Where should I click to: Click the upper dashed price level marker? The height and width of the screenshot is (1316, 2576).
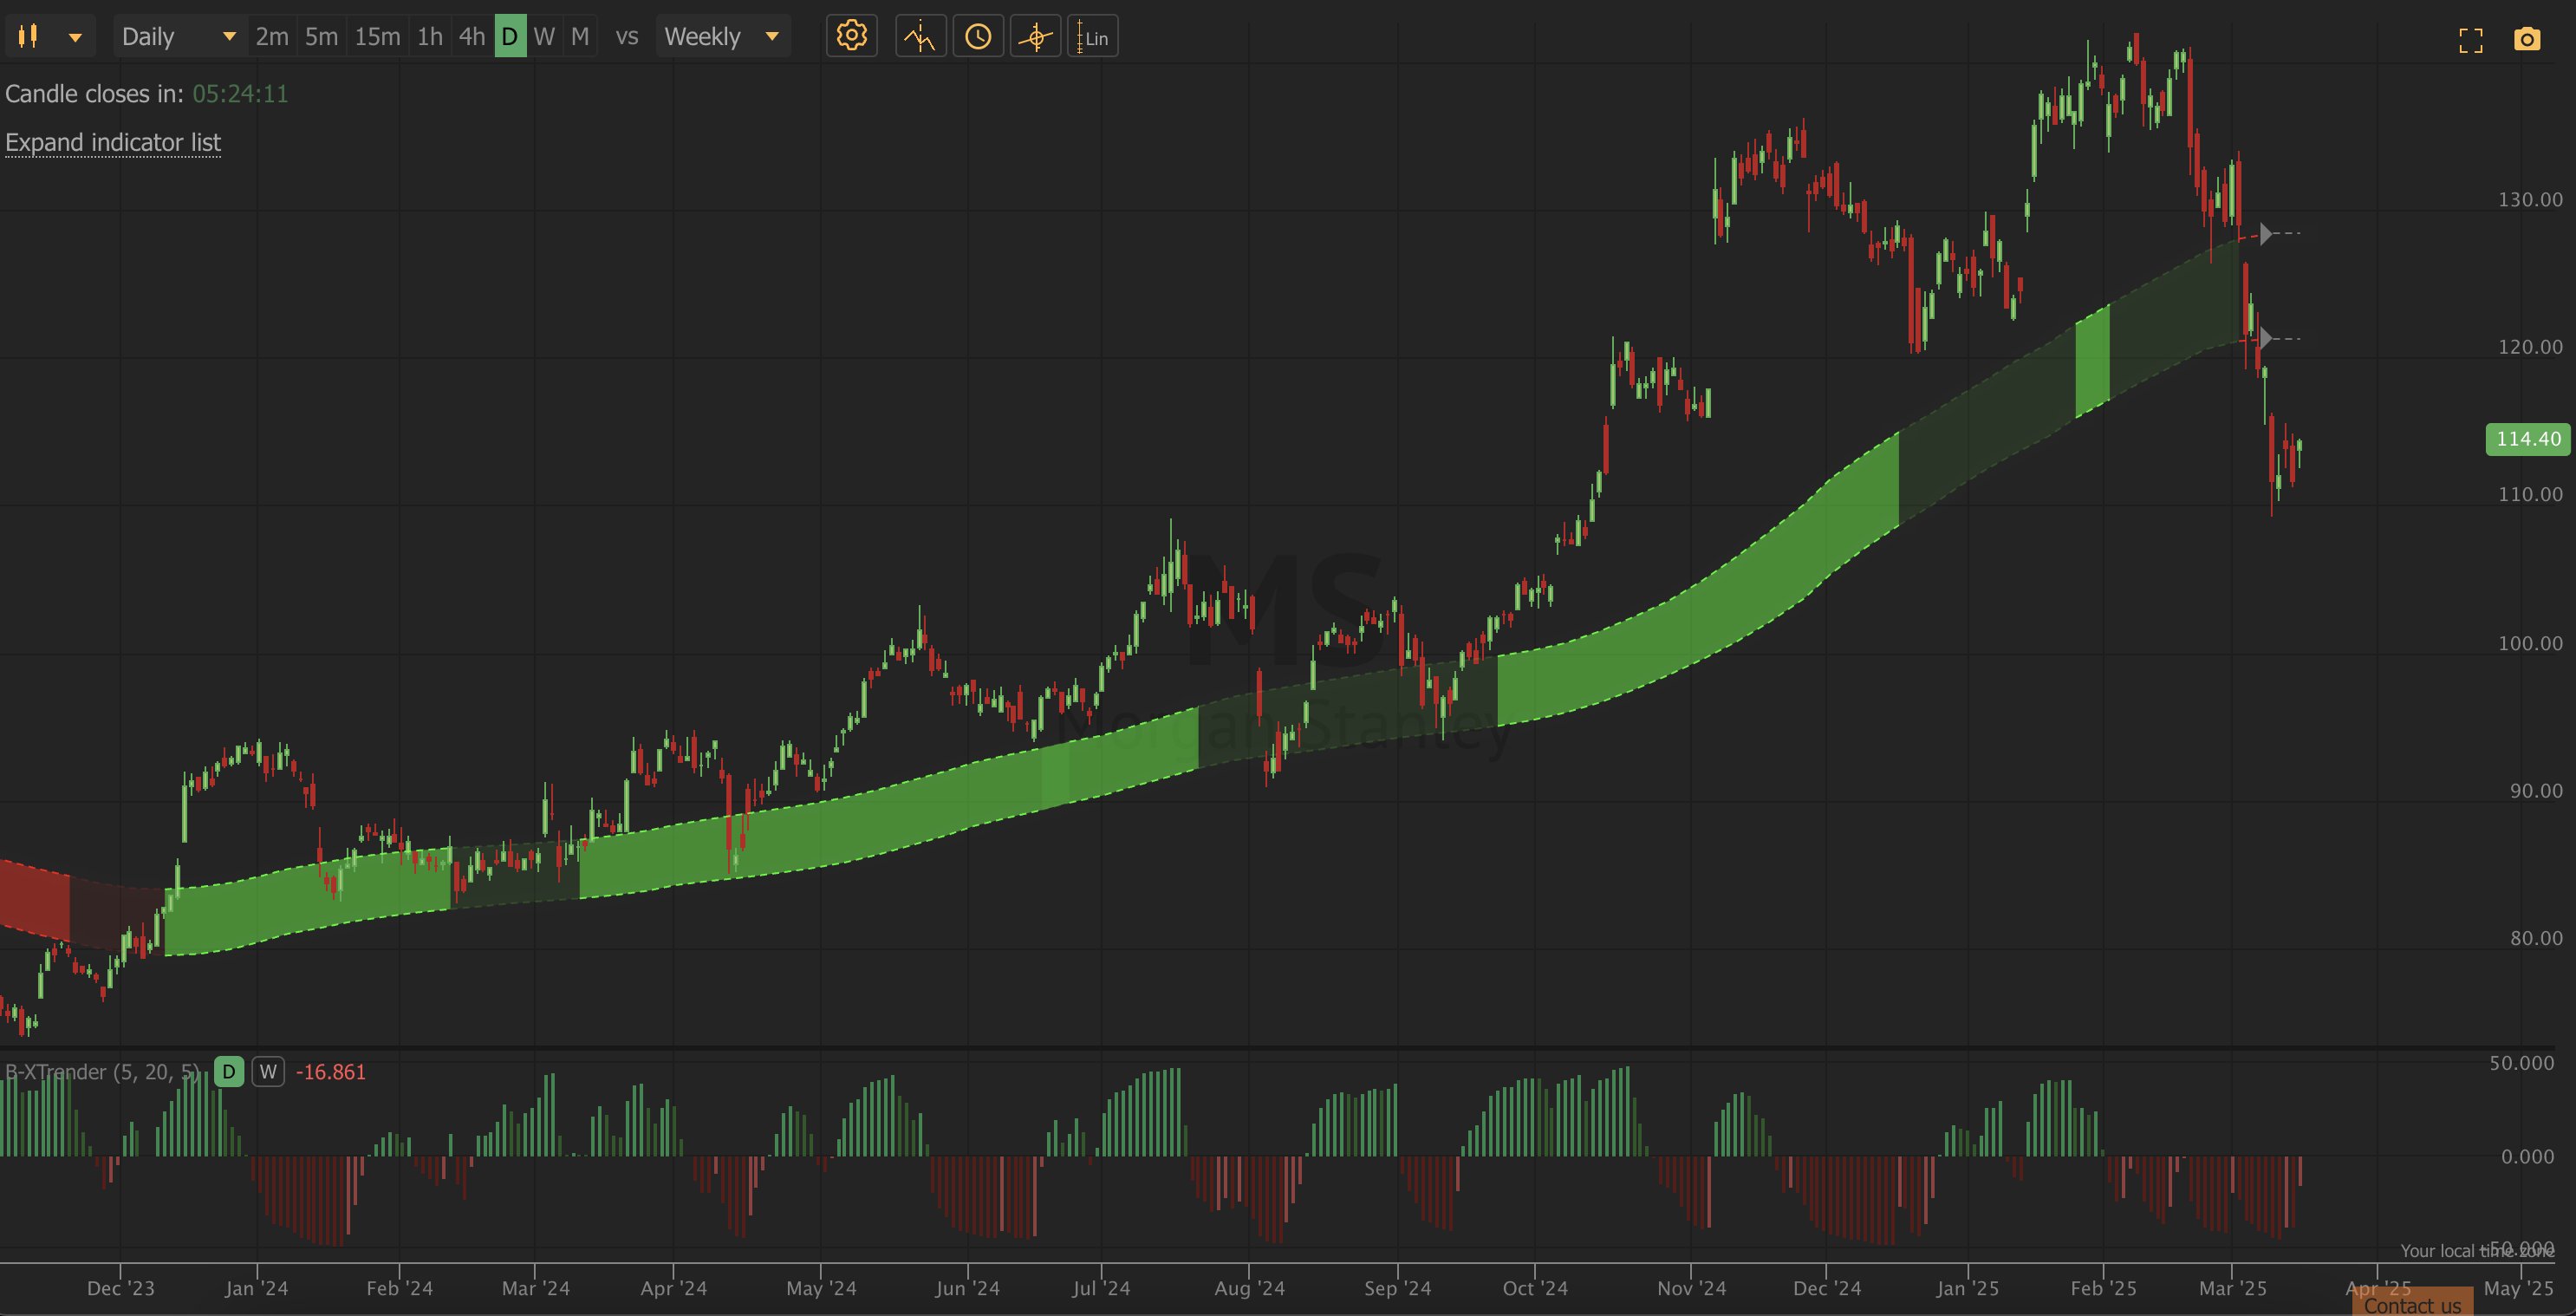pos(2267,233)
